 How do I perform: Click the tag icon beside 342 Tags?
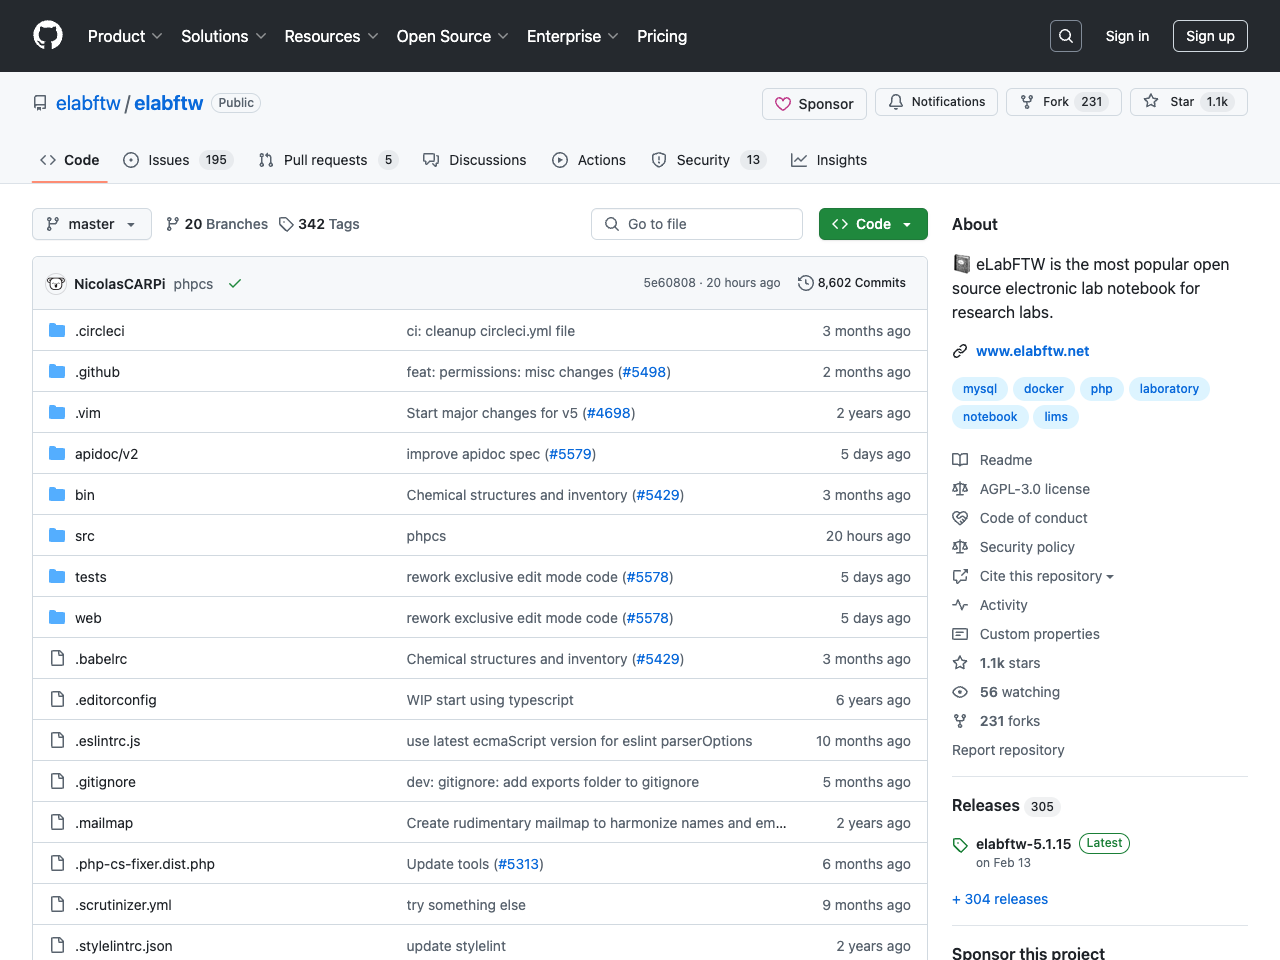(x=286, y=224)
